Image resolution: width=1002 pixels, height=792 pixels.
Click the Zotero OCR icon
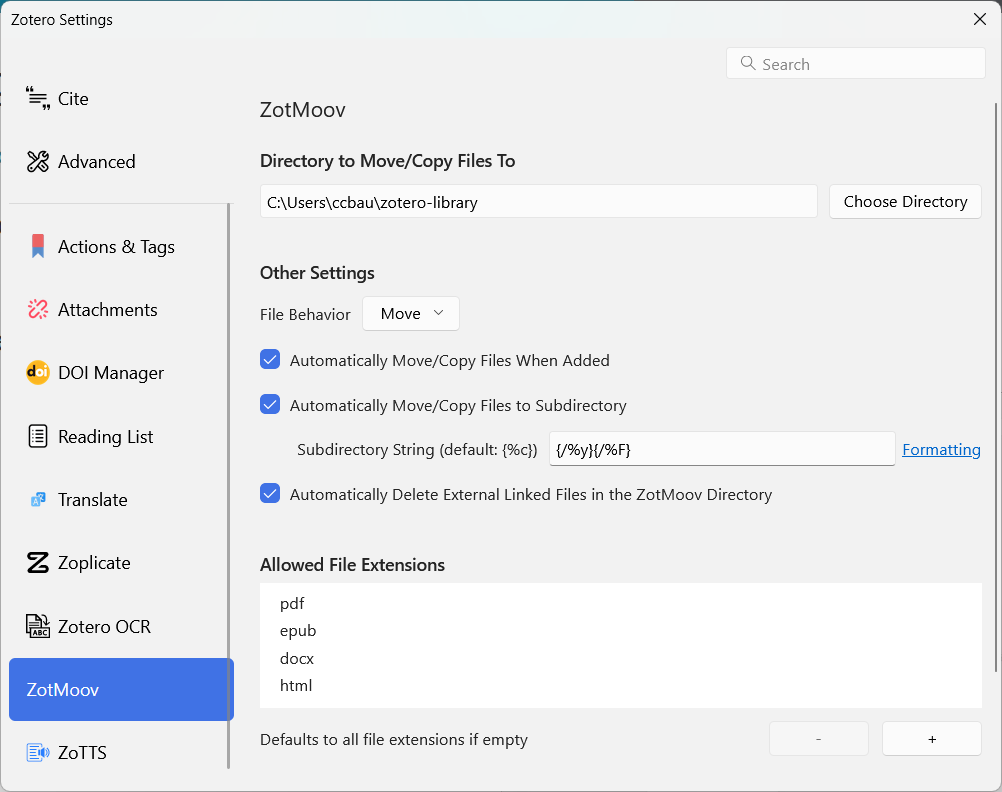pos(38,627)
